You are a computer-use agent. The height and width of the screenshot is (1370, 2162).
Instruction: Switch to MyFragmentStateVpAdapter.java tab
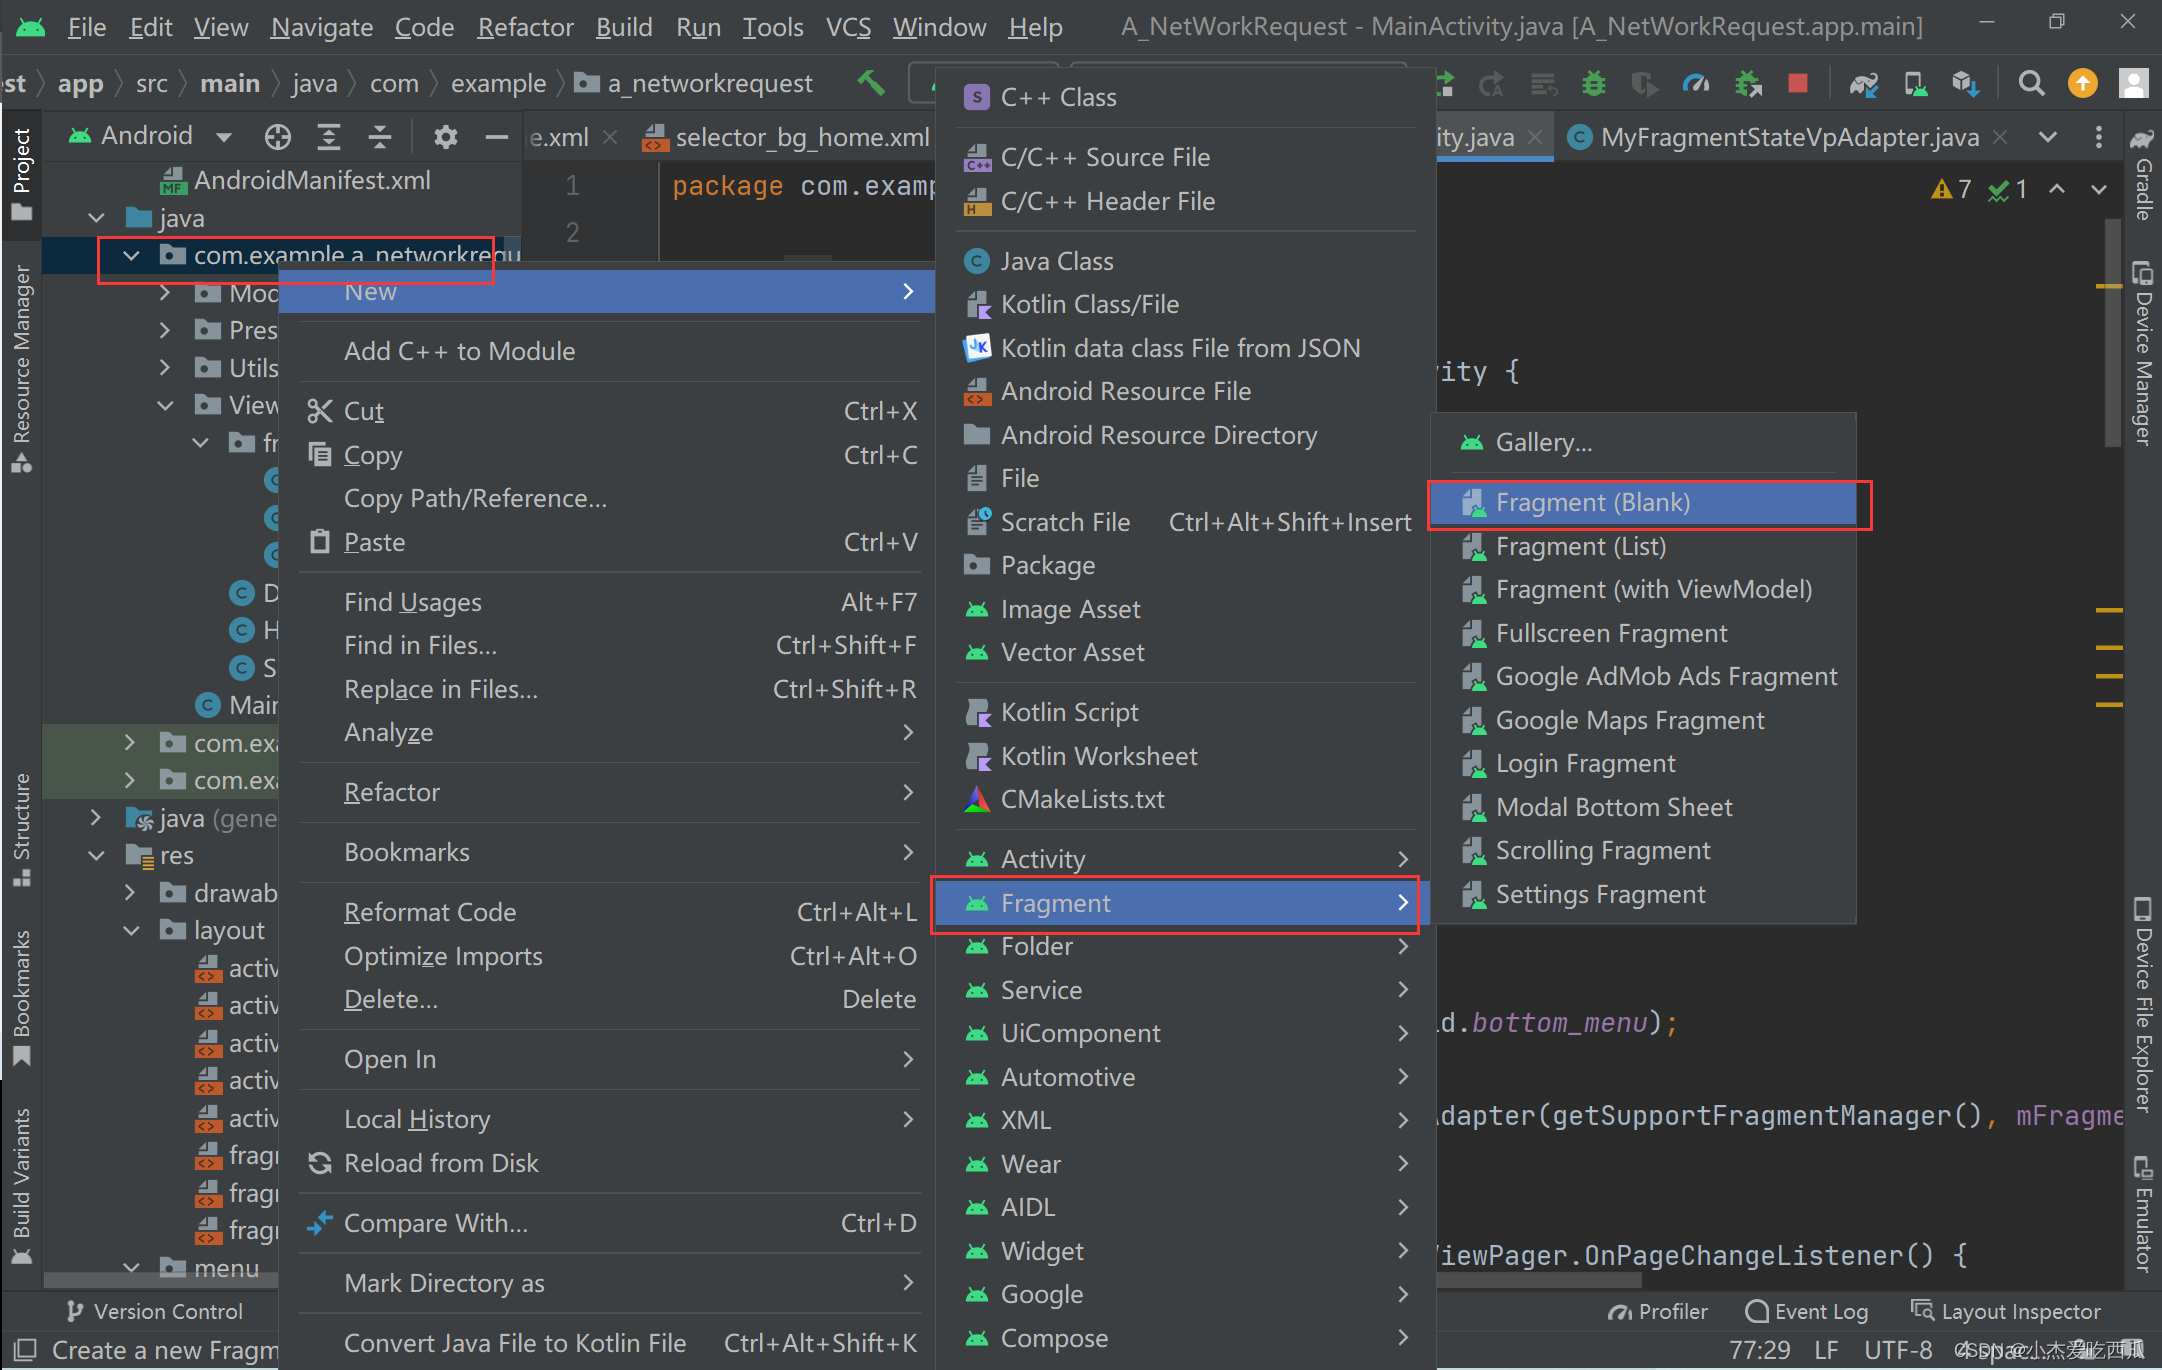1788,137
